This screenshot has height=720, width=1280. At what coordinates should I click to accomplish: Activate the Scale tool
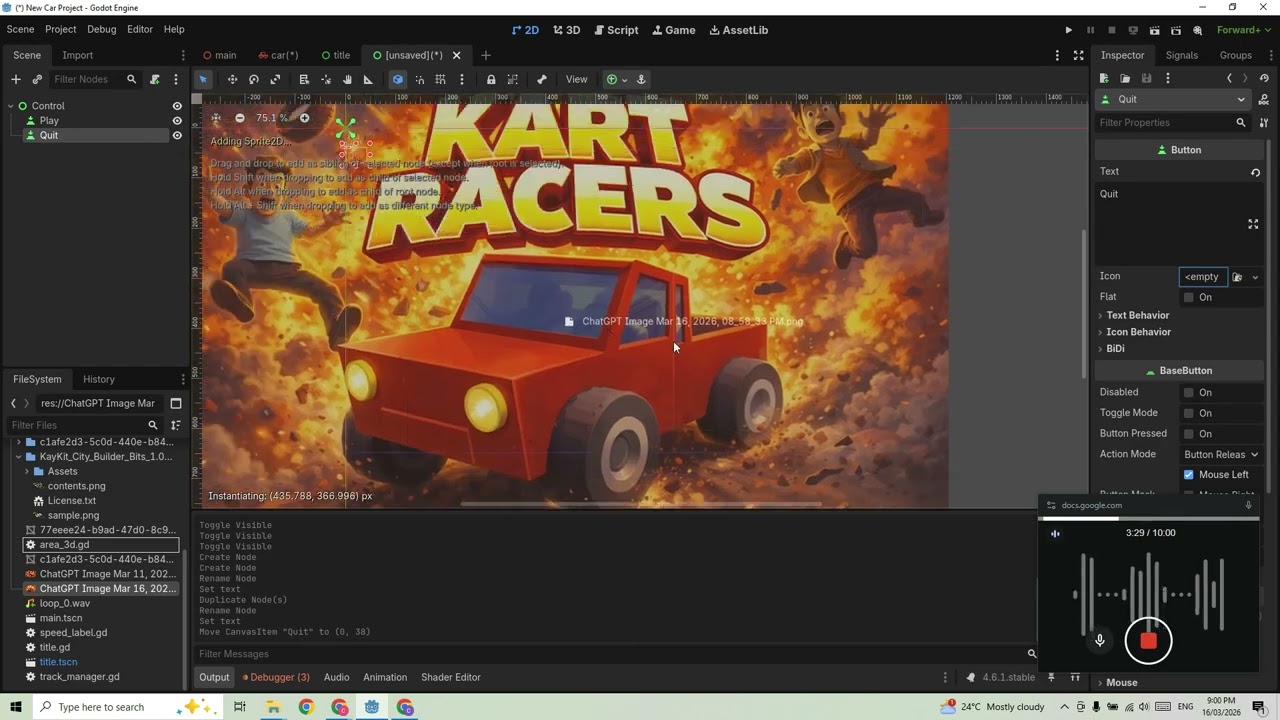275,80
